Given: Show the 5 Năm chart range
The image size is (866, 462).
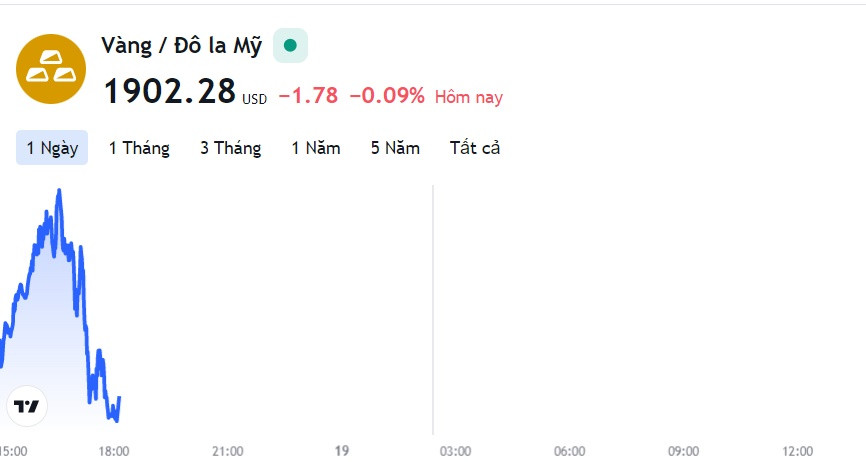Looking at the screenshot, I should click(x=395, y=147).
